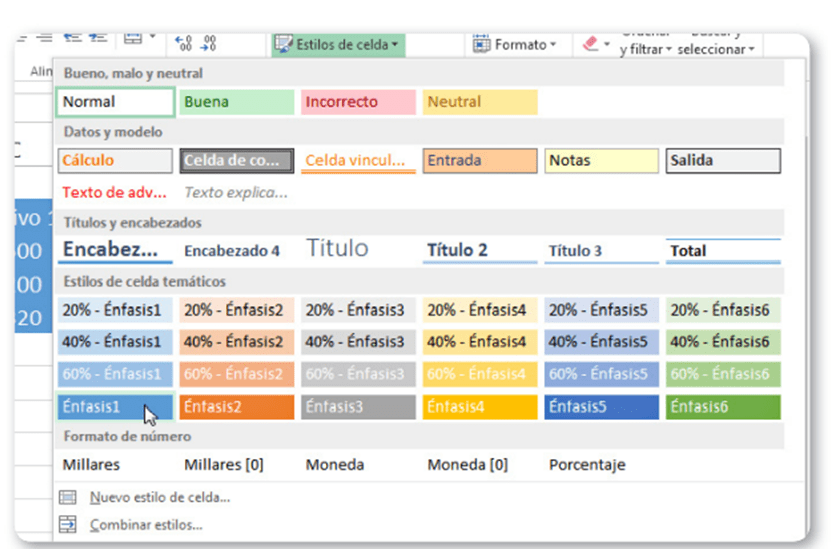Select the Nuevo estilo de celda... option

click(x=160, y=497)
